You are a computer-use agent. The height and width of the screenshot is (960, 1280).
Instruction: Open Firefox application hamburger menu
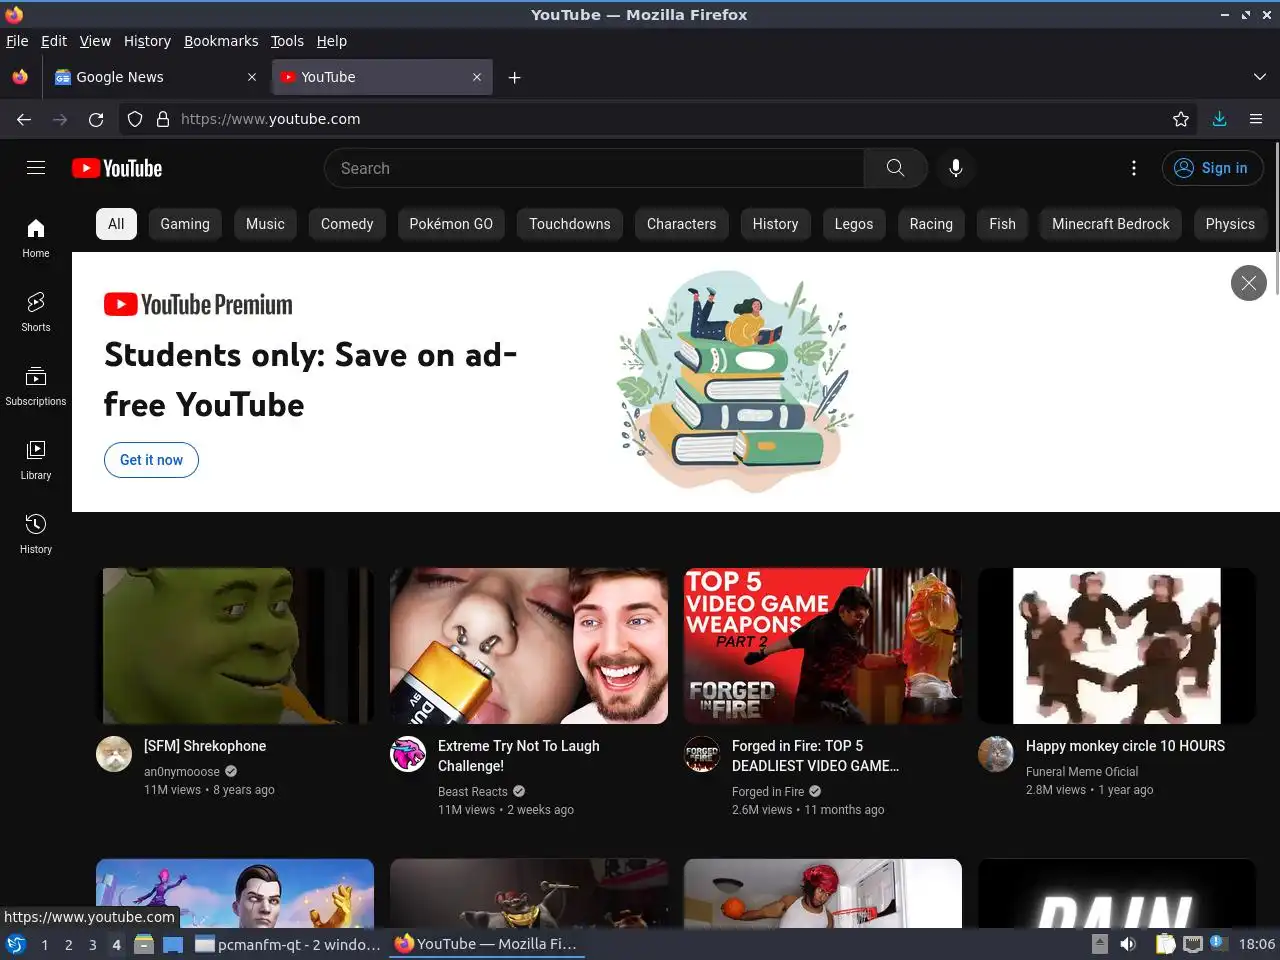[1256, 119]
